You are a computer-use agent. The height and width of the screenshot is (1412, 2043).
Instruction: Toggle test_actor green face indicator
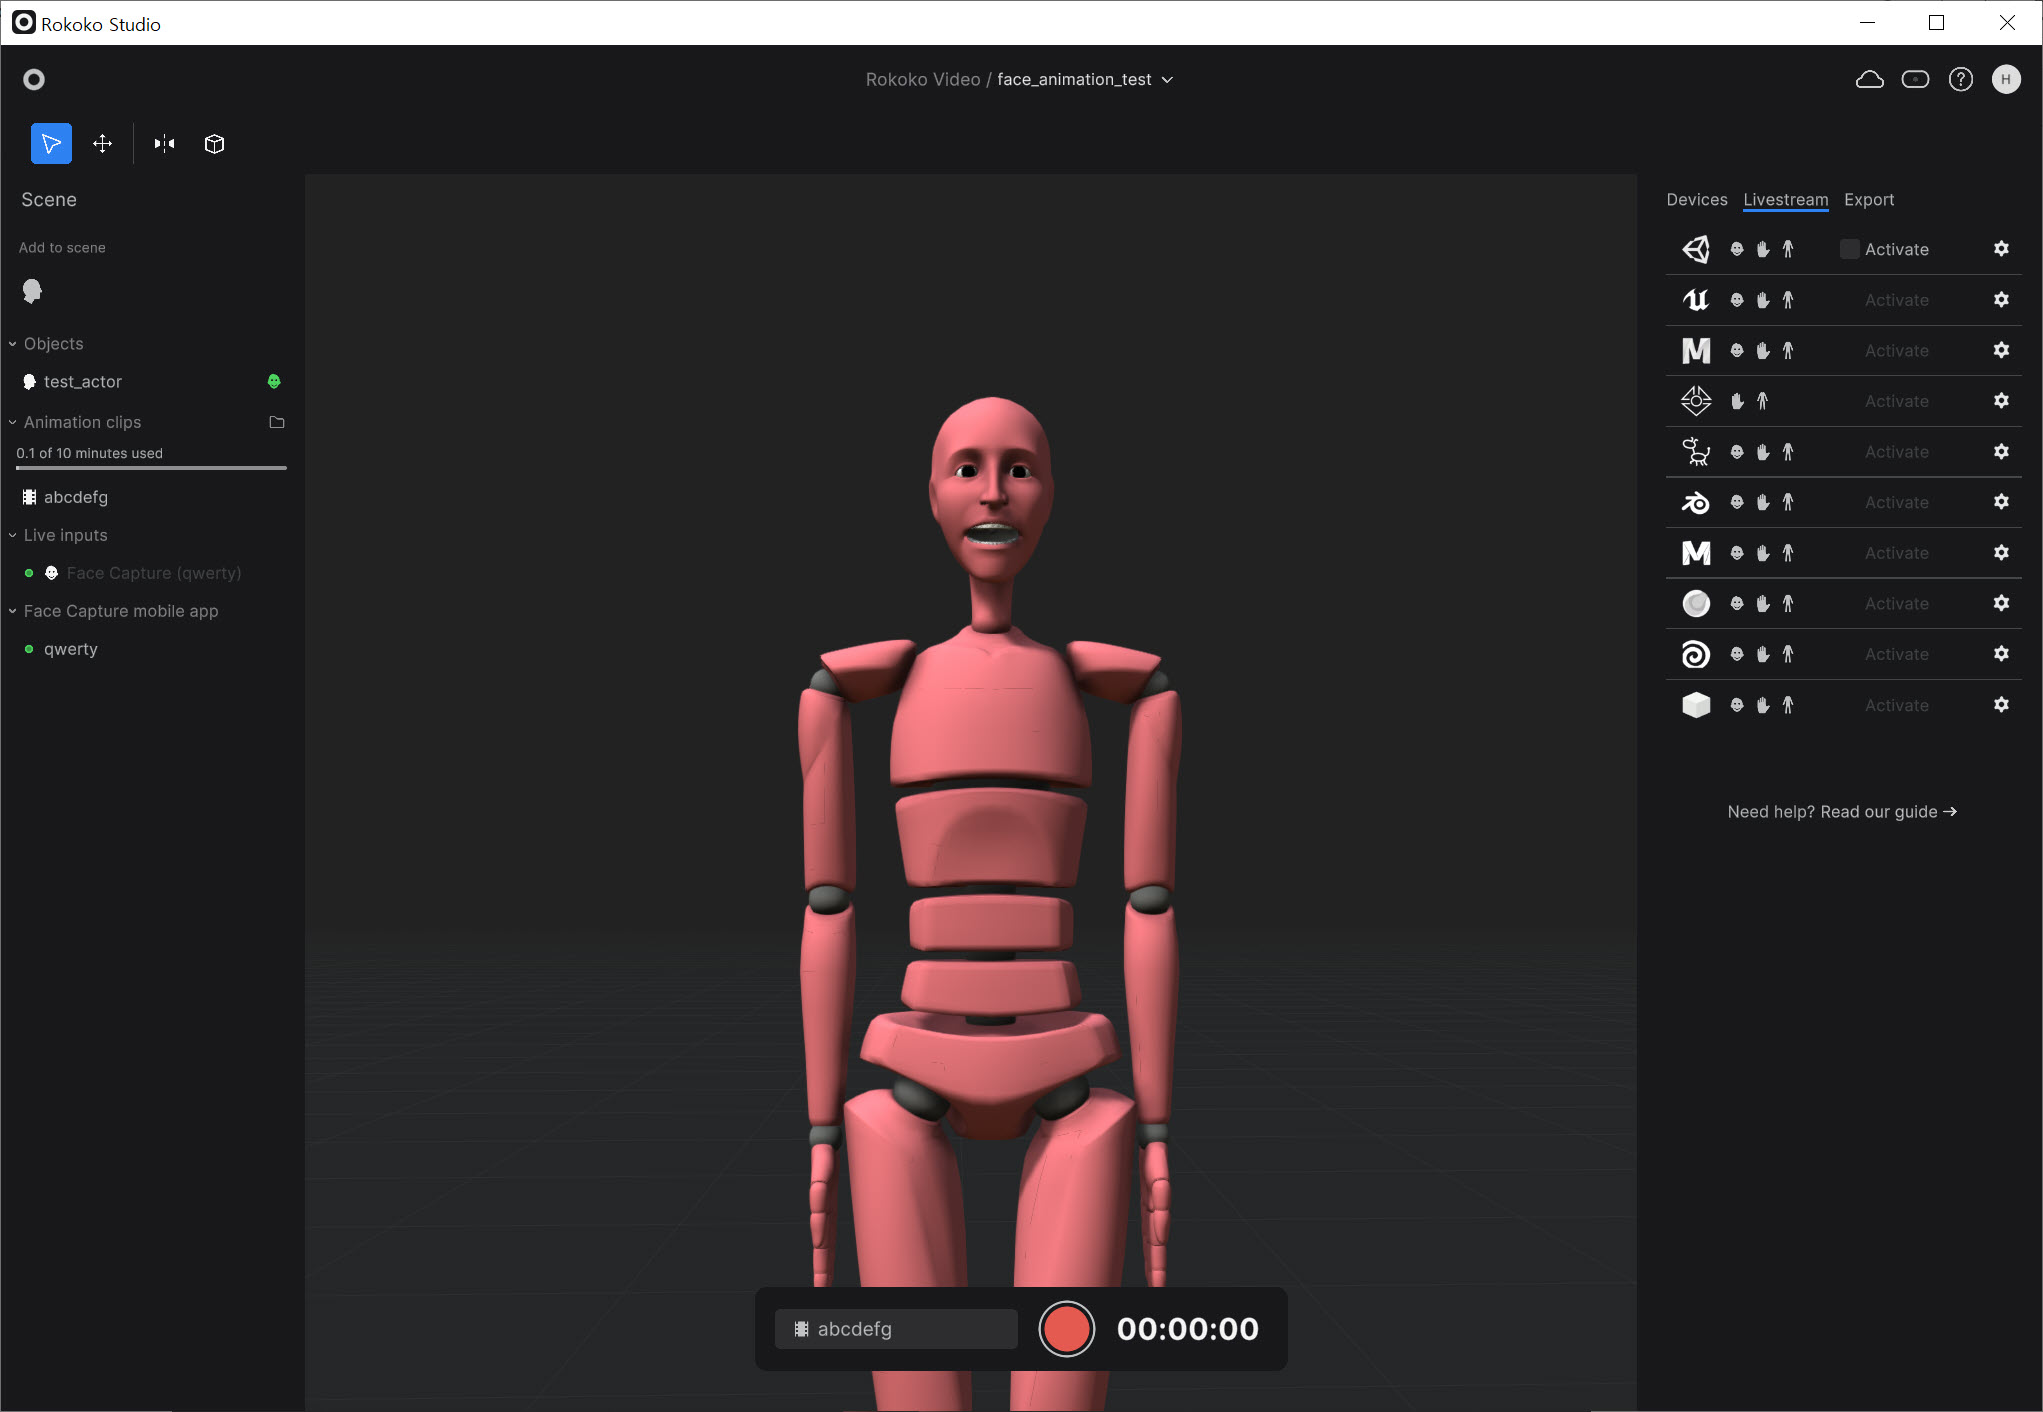click(274, 381)
